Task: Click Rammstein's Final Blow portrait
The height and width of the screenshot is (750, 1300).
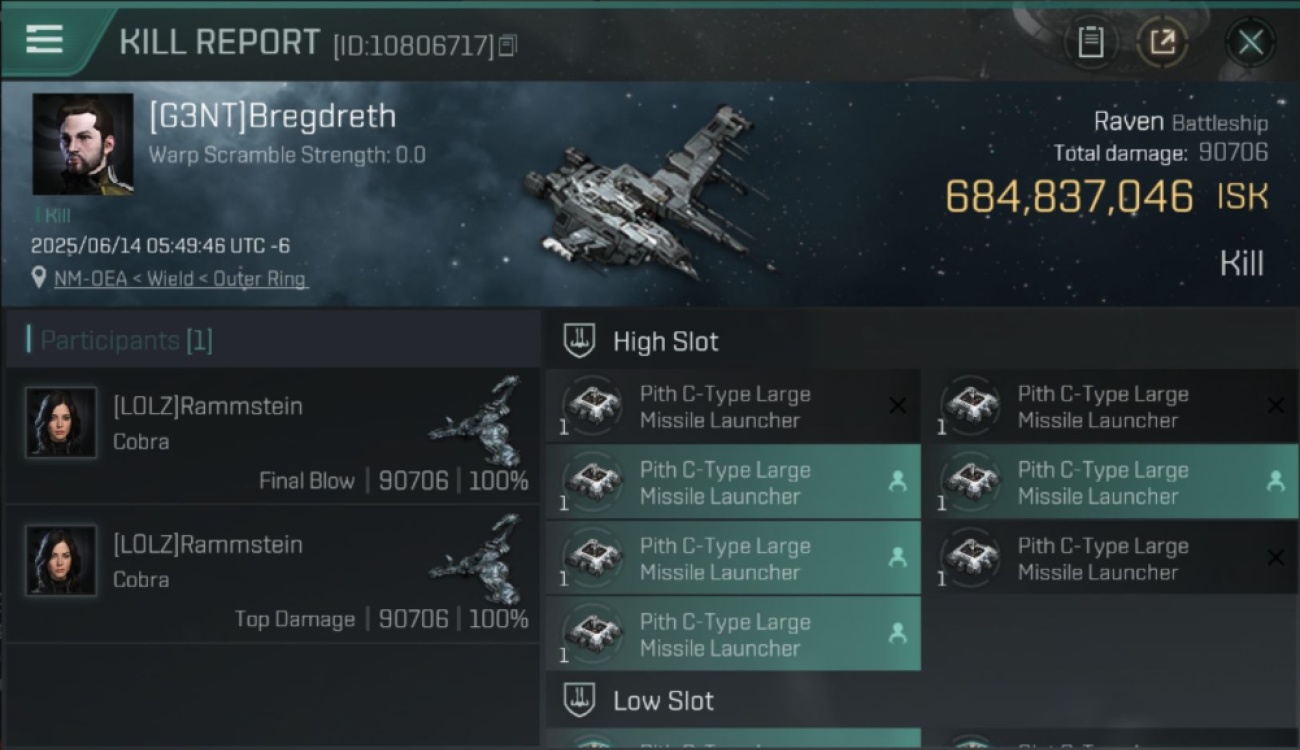Action: [x=61, y=422]
